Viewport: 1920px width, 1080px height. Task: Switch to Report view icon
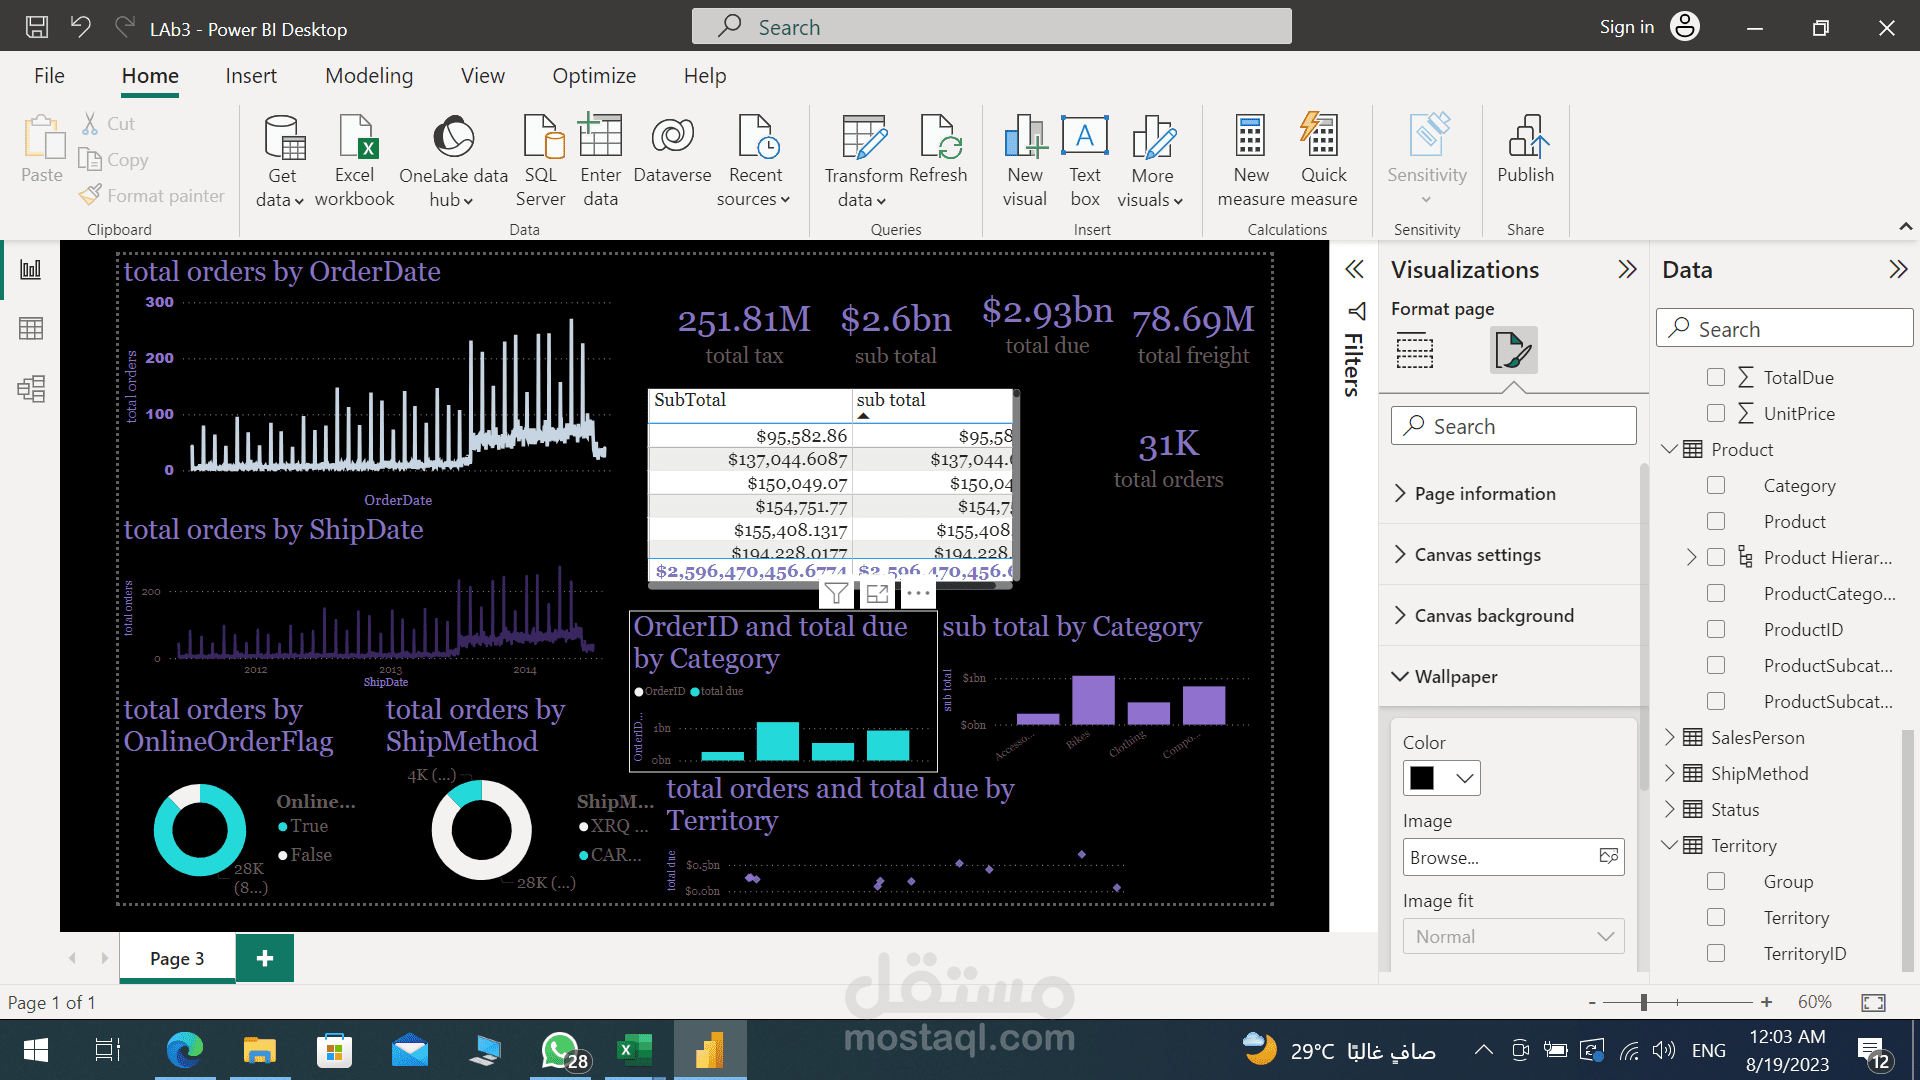[31, 269]
